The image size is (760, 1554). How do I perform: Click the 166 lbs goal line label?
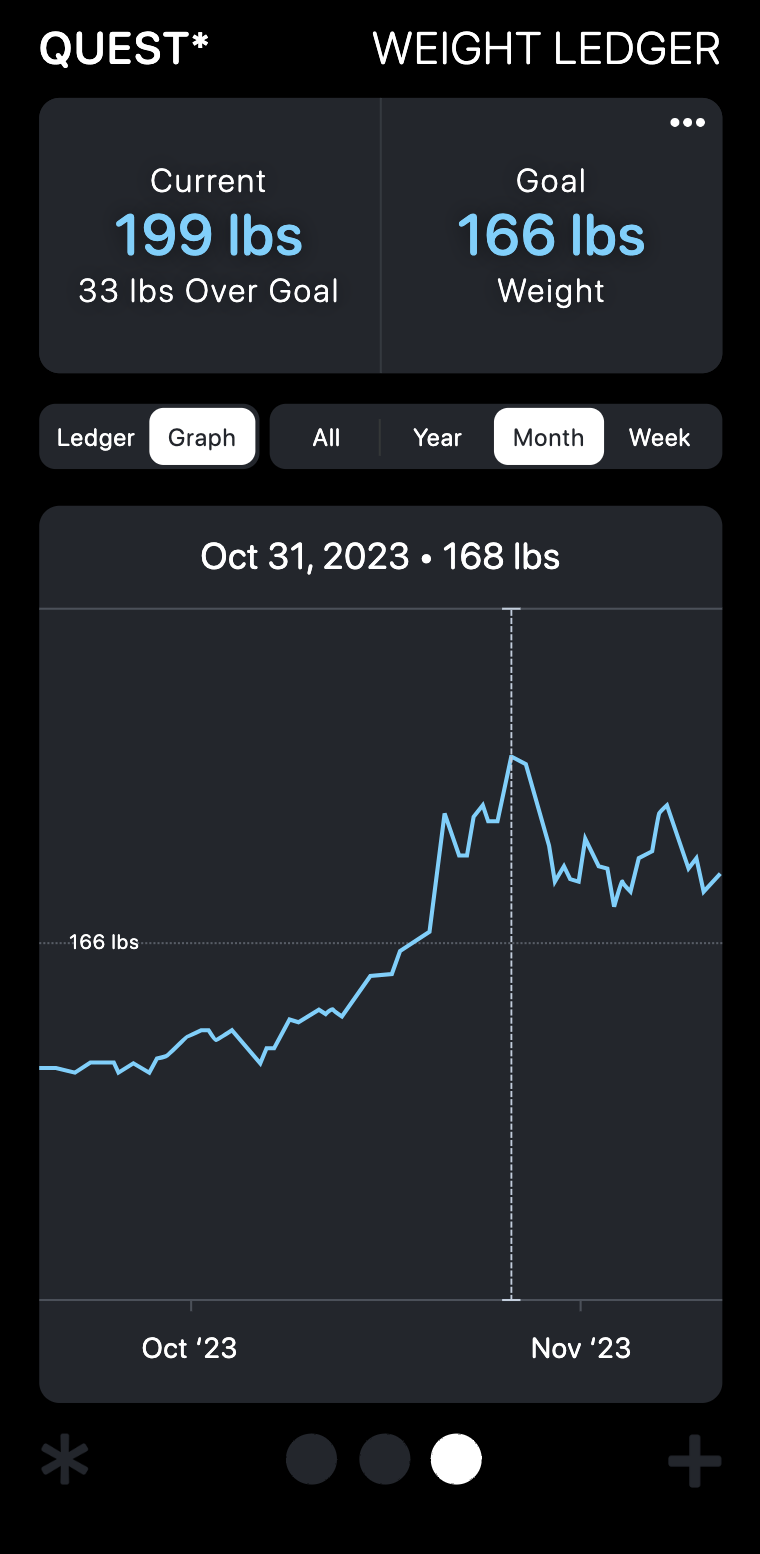(x=104, y=942)
